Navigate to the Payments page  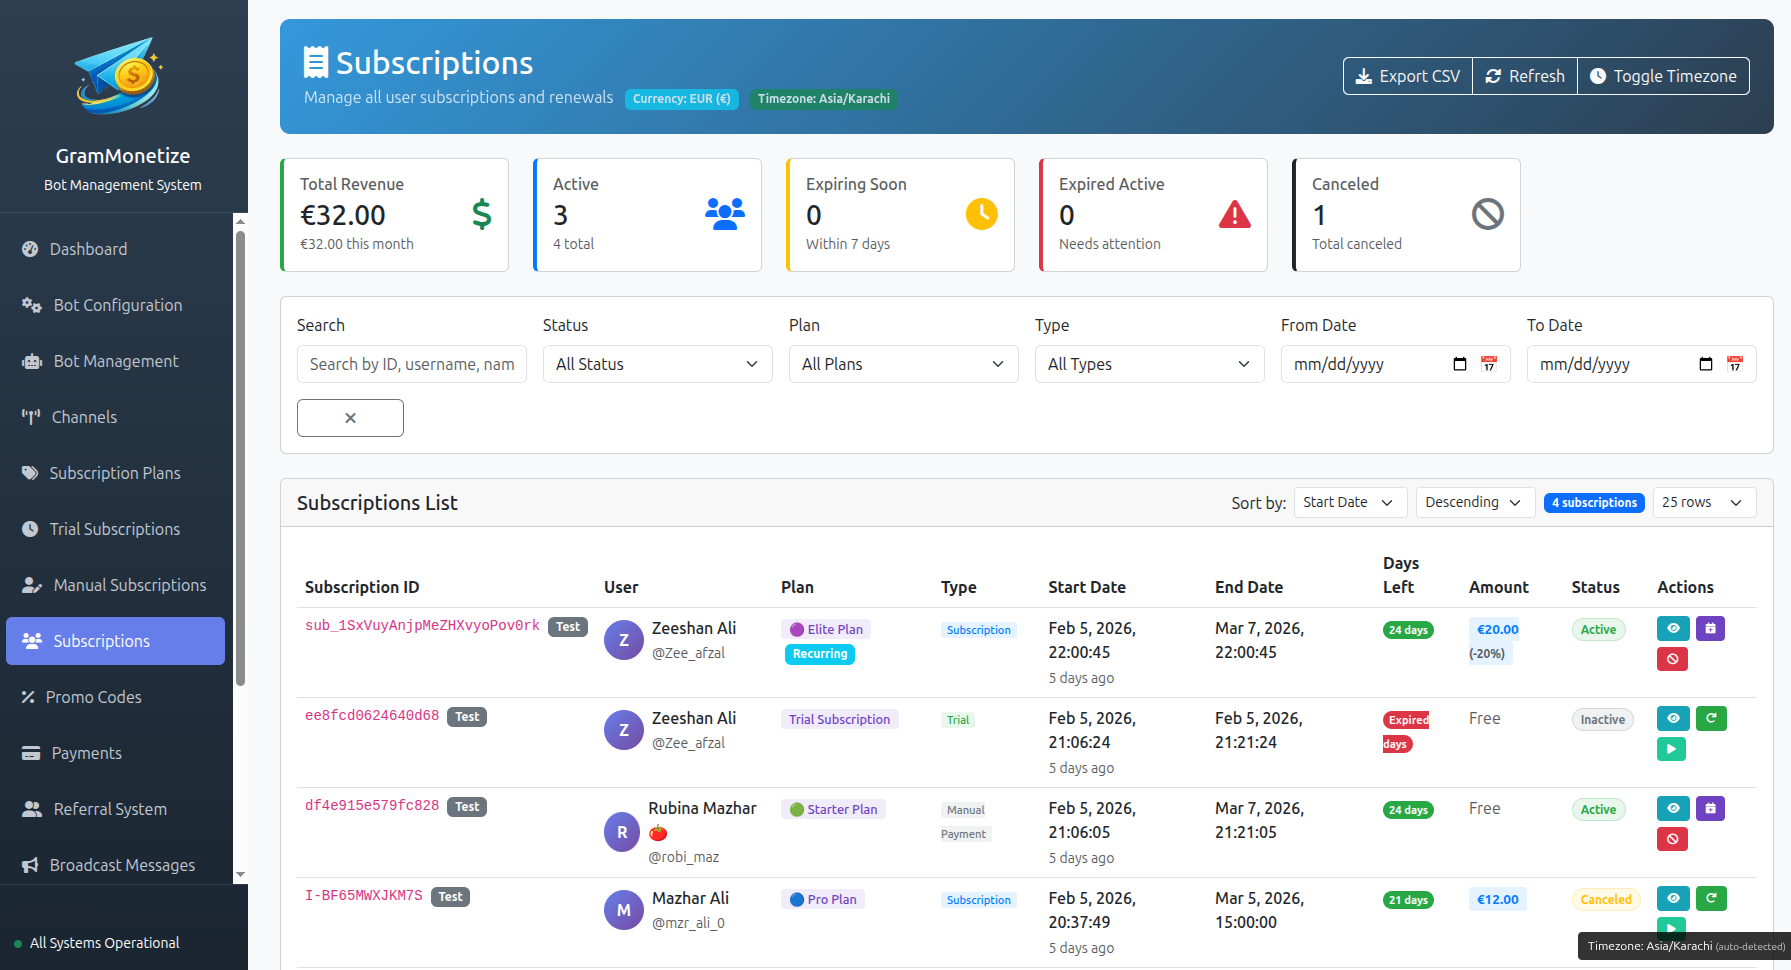coord(85,753)
